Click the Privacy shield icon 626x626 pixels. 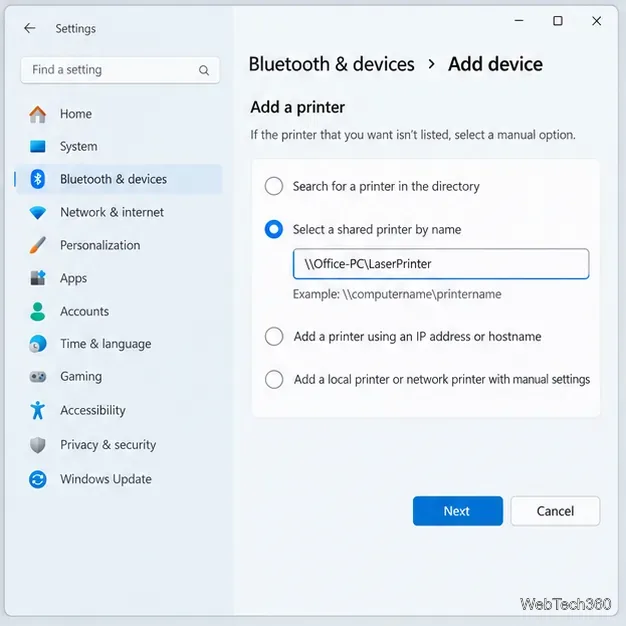tap(38, 445)
